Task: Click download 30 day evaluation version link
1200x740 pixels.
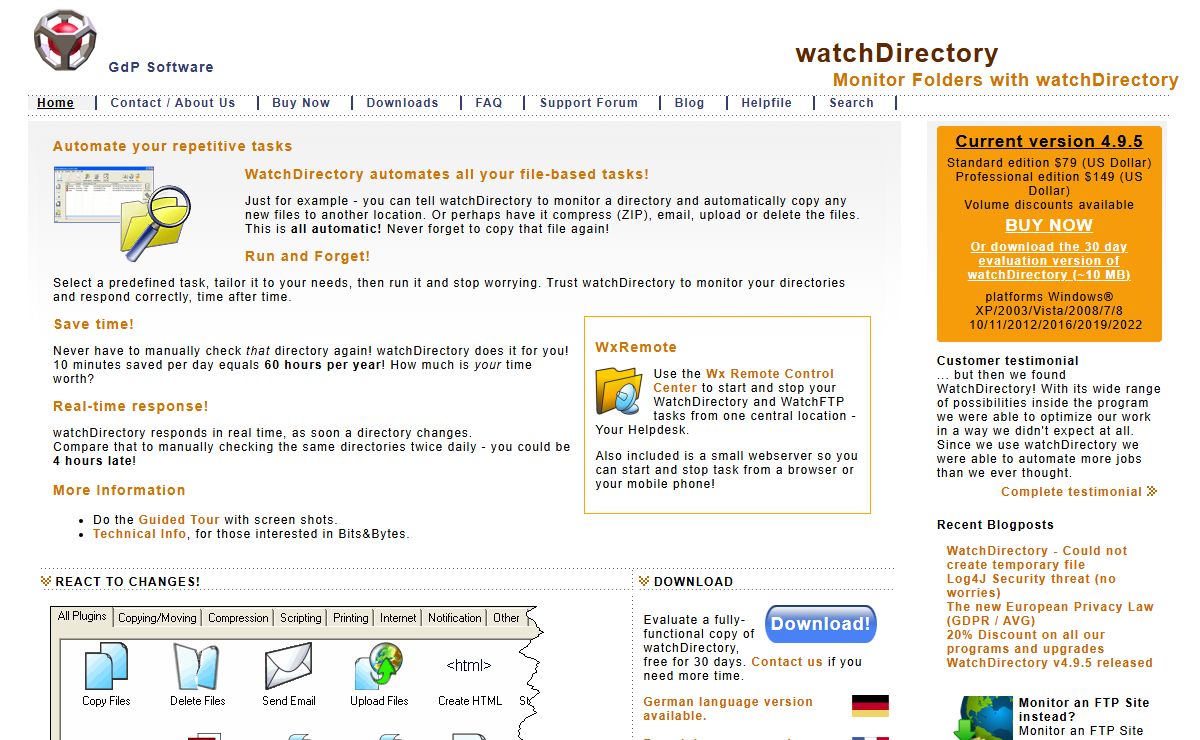Action: [1049, 260]
